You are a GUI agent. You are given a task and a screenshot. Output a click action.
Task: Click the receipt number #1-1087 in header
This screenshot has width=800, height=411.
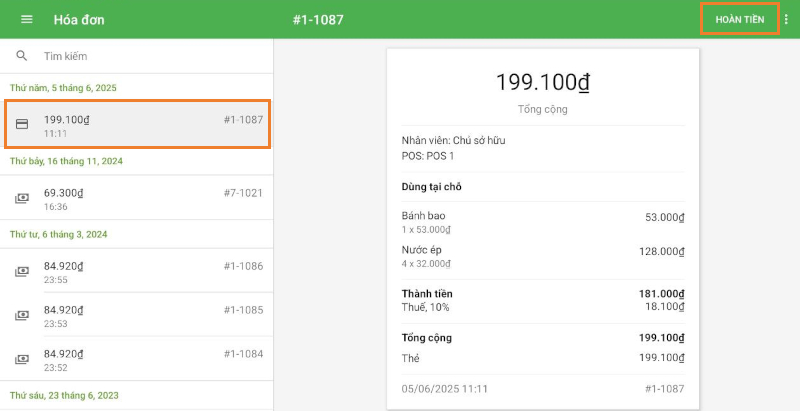pyautogui.click(x=318, y=20)
